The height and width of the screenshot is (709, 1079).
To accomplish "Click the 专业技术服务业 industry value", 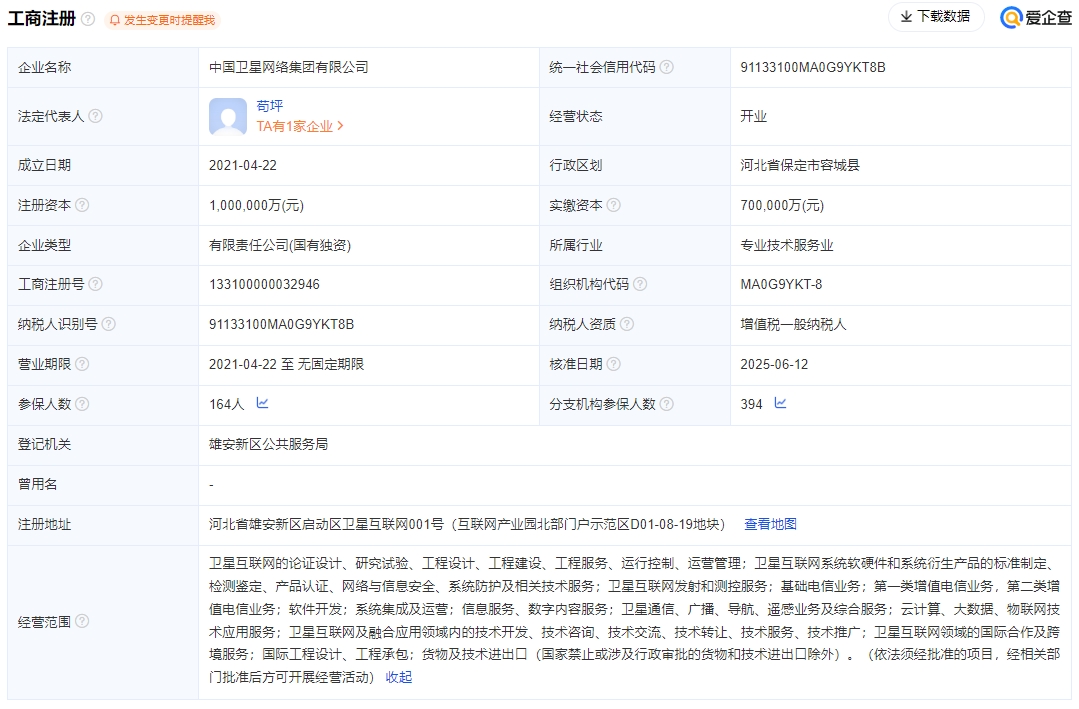I will click(787, 245).
